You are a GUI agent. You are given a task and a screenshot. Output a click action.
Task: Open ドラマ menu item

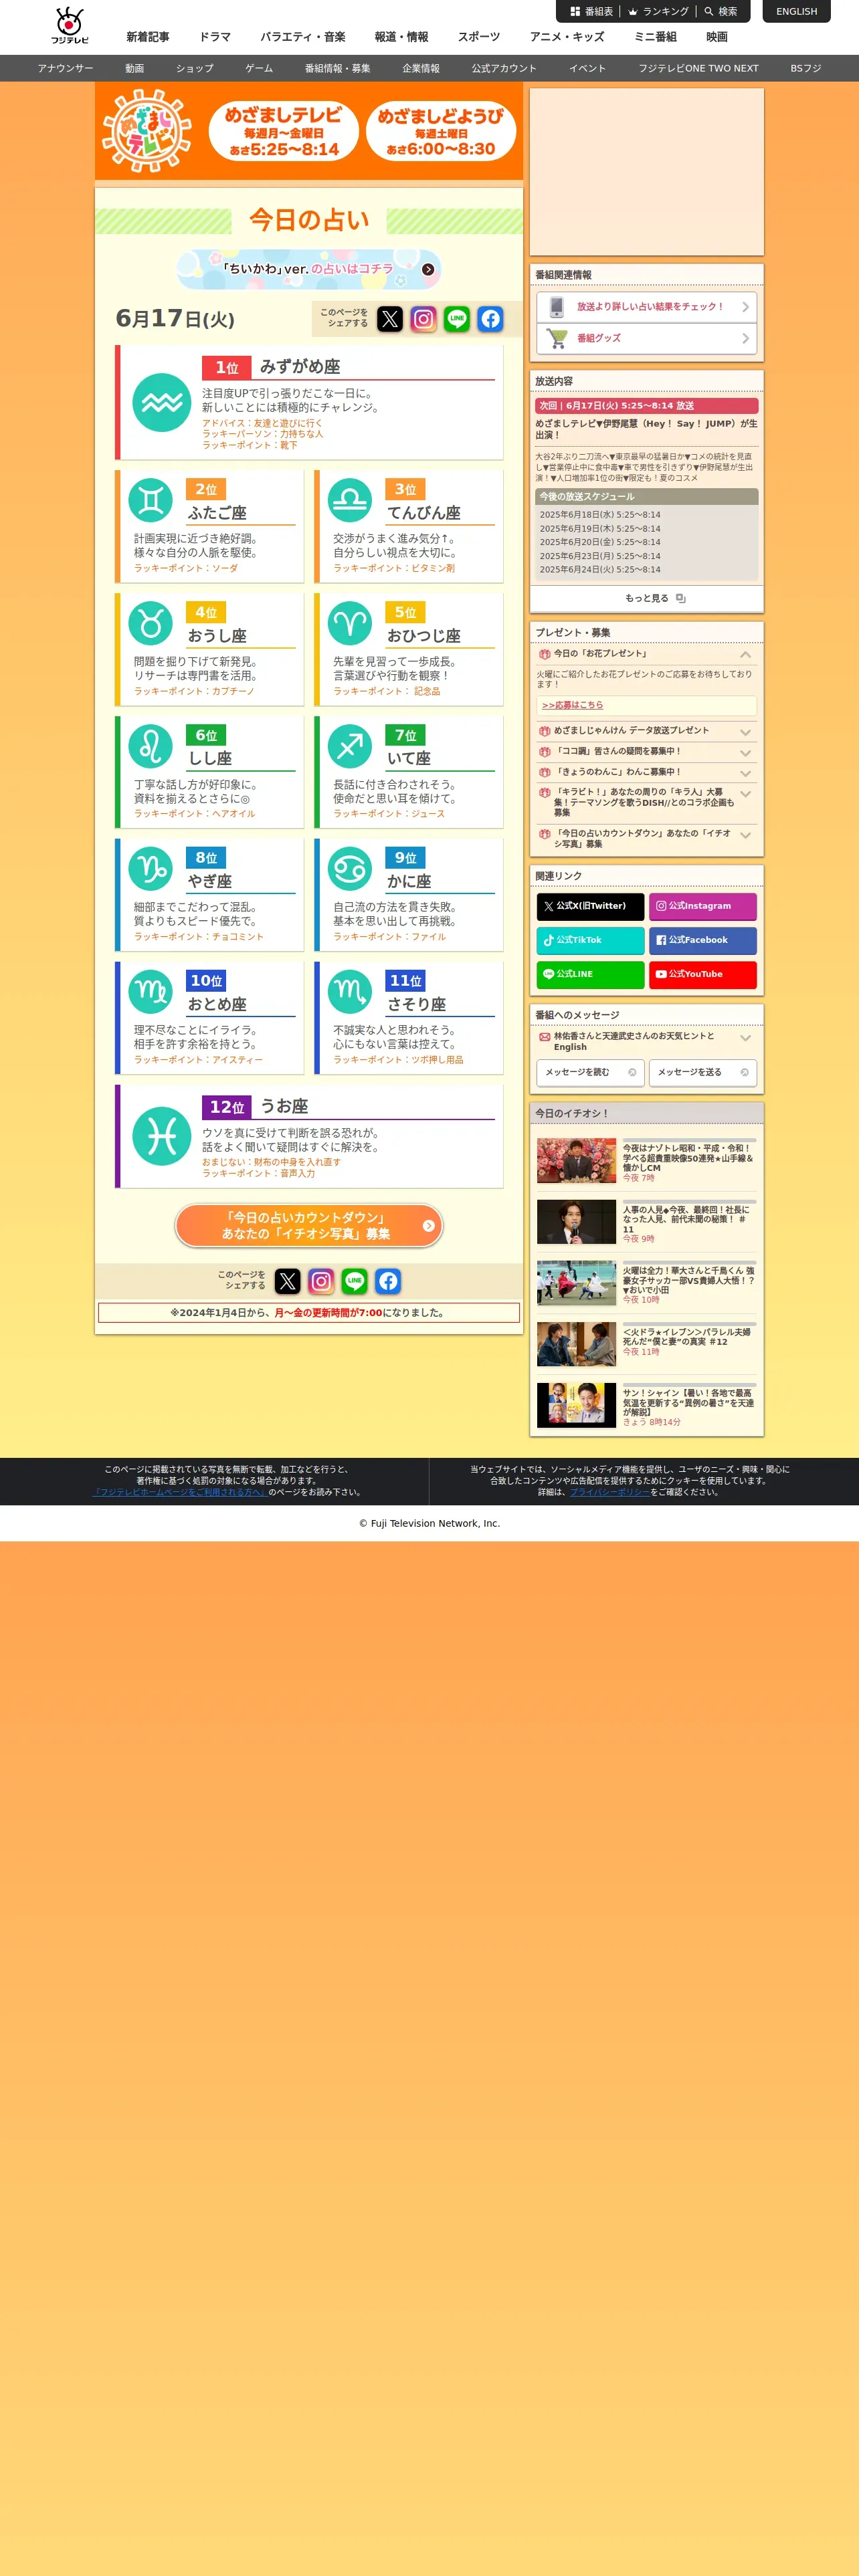click(215, 37)
